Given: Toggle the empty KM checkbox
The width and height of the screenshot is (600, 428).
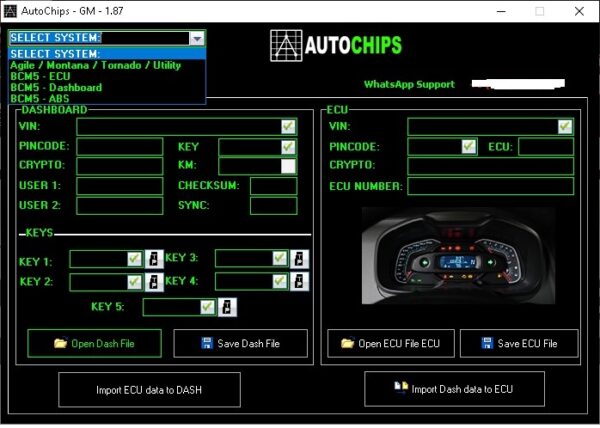Looking at the screenshot, I should [288, 166].
